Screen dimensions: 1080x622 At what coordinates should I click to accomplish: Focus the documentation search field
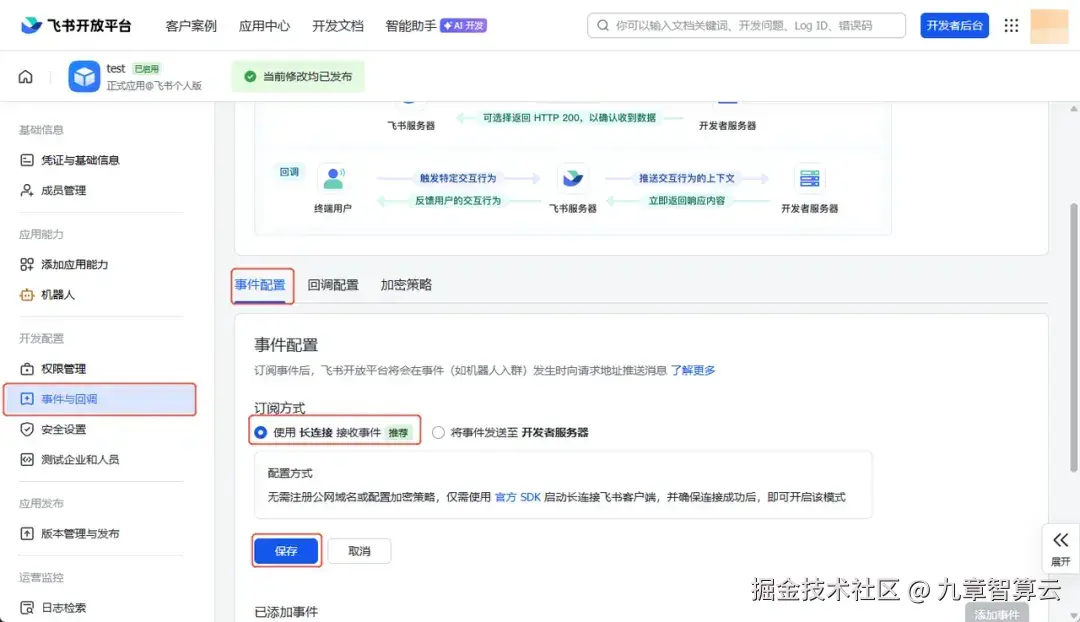click(x=747, y=25)
